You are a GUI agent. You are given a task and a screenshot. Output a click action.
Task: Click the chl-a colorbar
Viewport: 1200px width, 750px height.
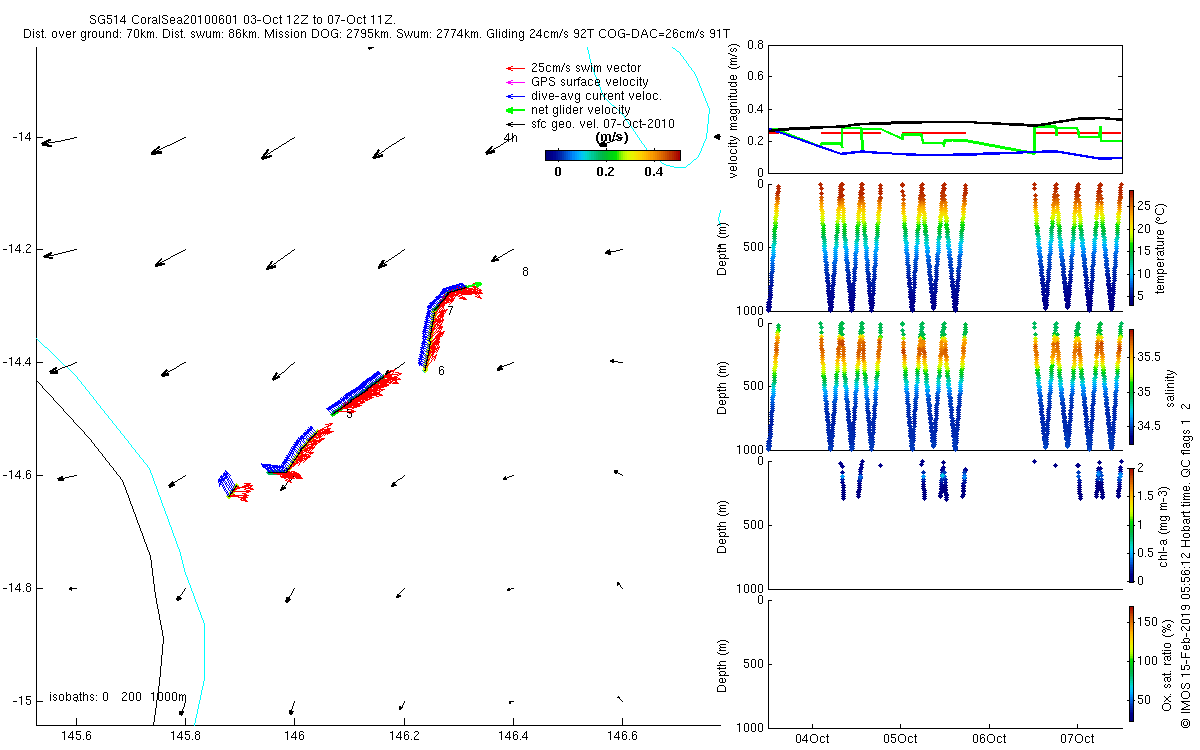(1131, 524)
